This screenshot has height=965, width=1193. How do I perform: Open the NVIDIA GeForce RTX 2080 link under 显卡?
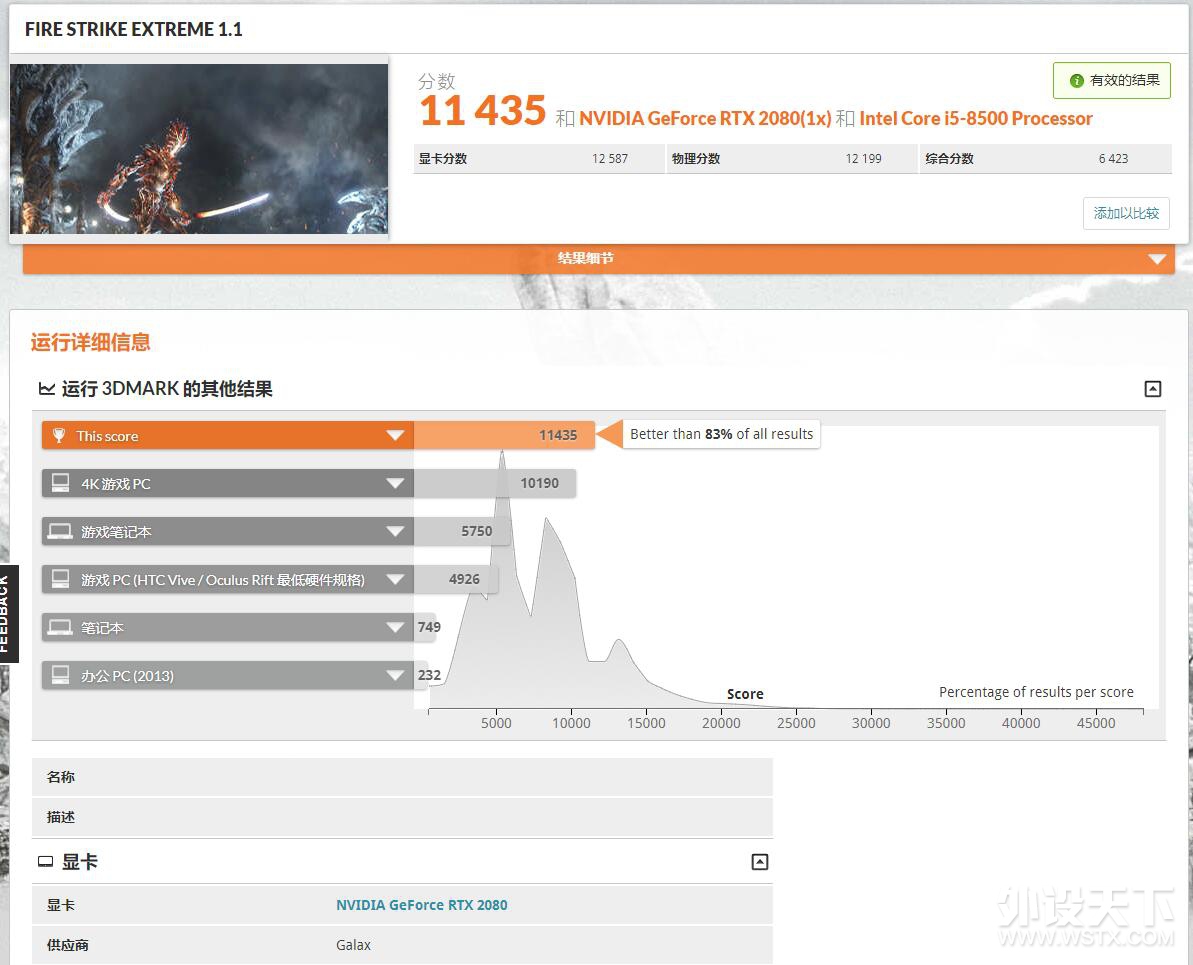422,905
